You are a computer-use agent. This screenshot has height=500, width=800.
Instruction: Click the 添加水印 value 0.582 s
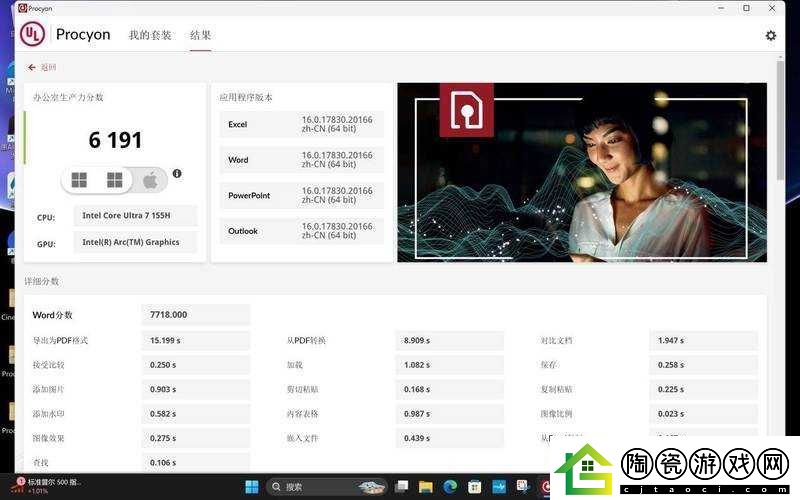tap(196, 414)
